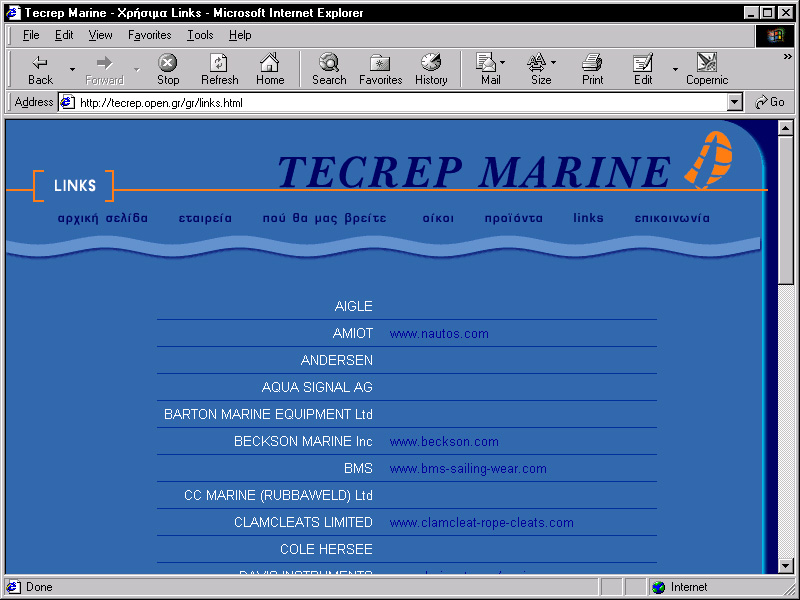800x600 pixels.
Task: Open the Favorites menu
Action: coord(149,35)
